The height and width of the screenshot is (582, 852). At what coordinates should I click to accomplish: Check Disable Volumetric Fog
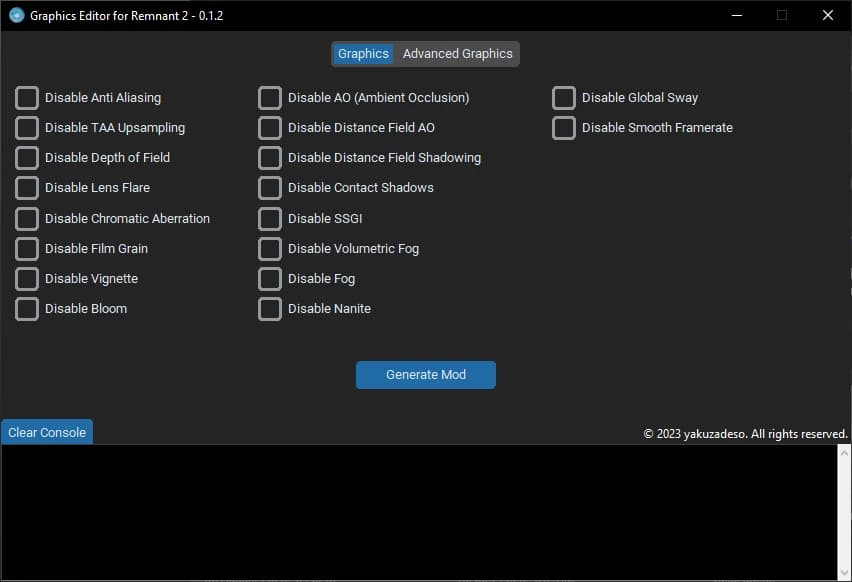270,248
